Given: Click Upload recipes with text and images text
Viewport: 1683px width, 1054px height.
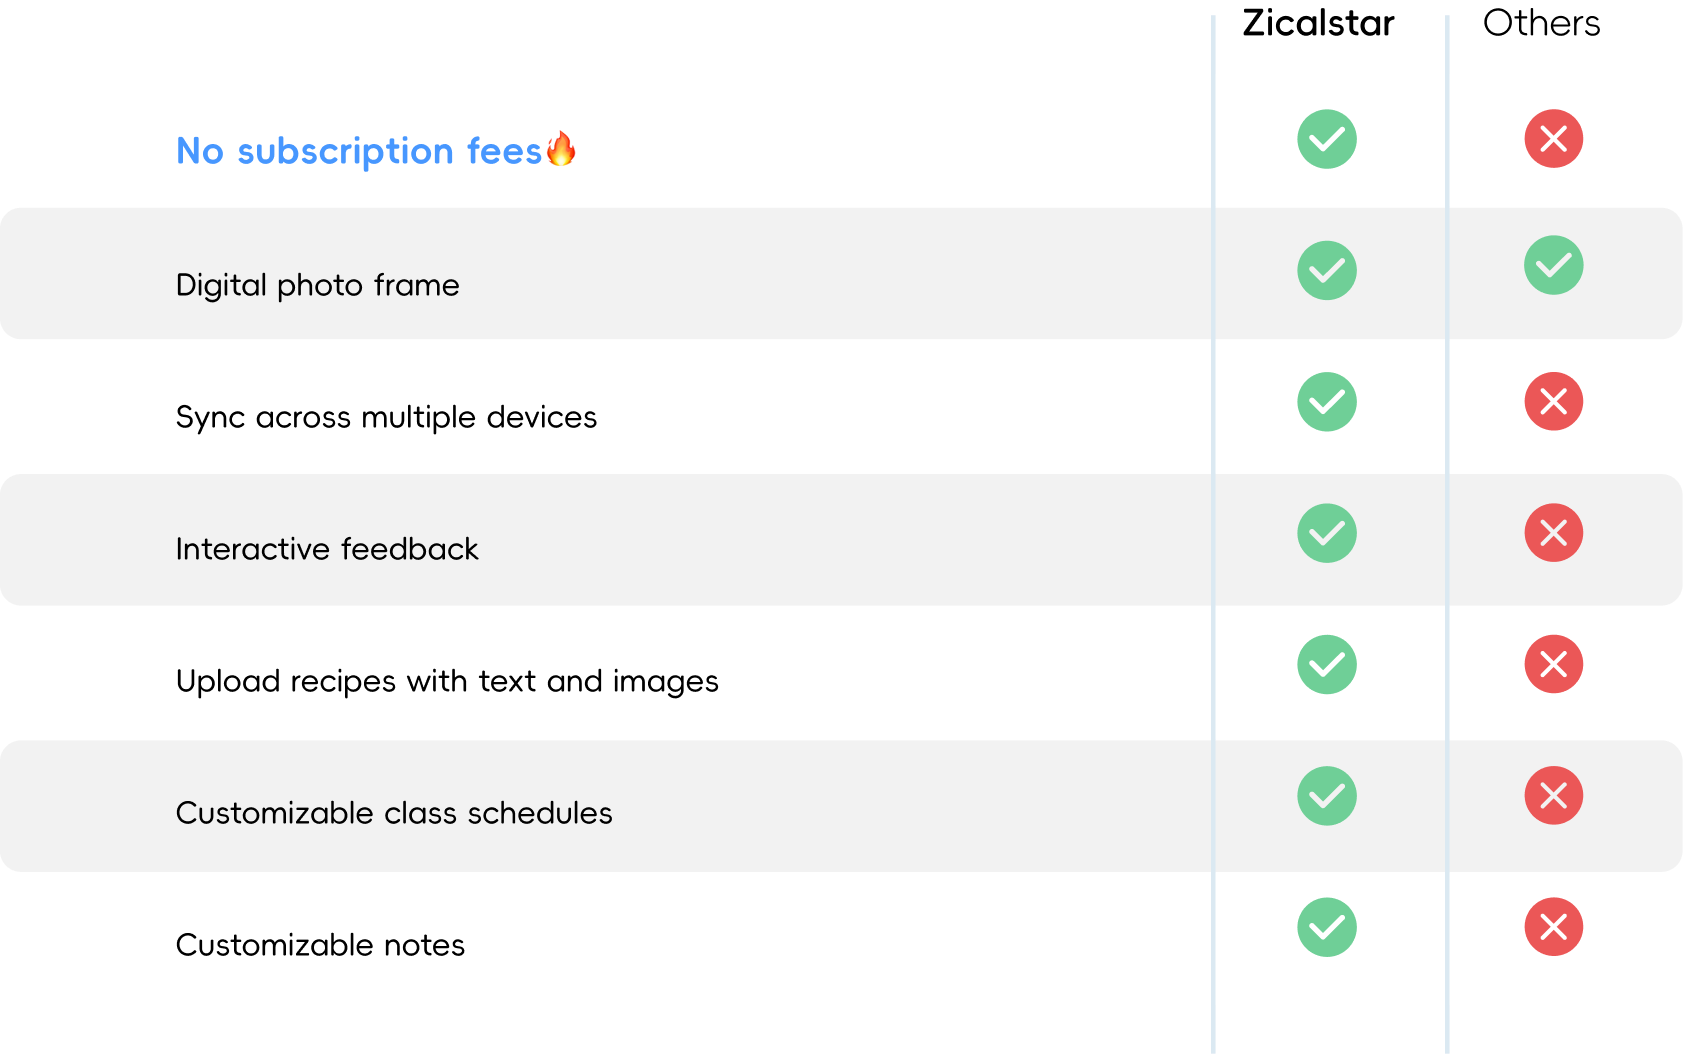Looking at the screenshot, I should pos(447,681).
